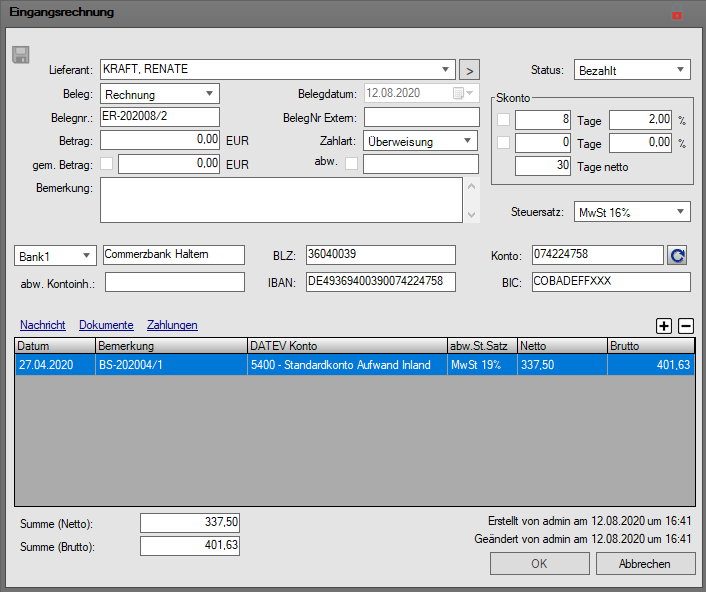The width and height of the screenshot is (706, 592).
Task: Open the Nachricht tab link
Action: [x=43, y=325]
